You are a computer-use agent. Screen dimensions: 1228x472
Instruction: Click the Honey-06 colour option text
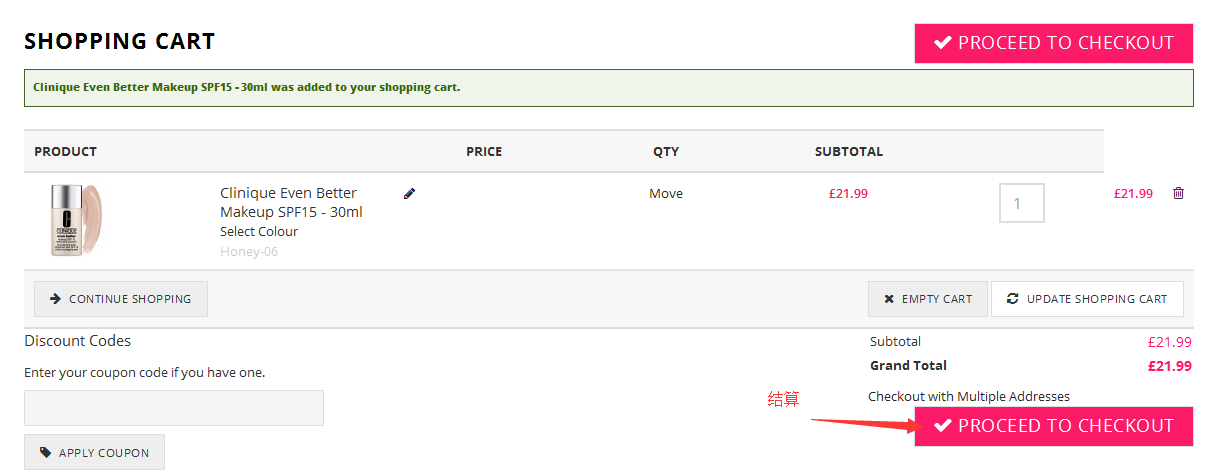(x=249, y=252)
